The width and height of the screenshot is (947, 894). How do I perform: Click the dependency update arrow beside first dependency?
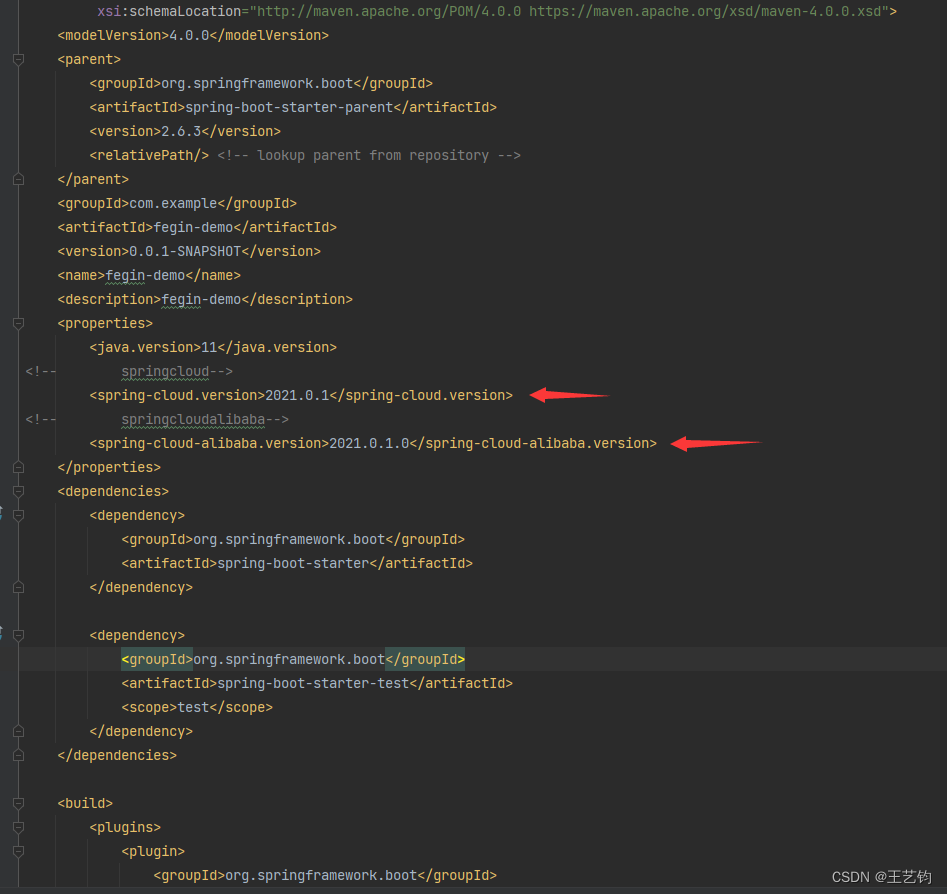coord(4,513)
